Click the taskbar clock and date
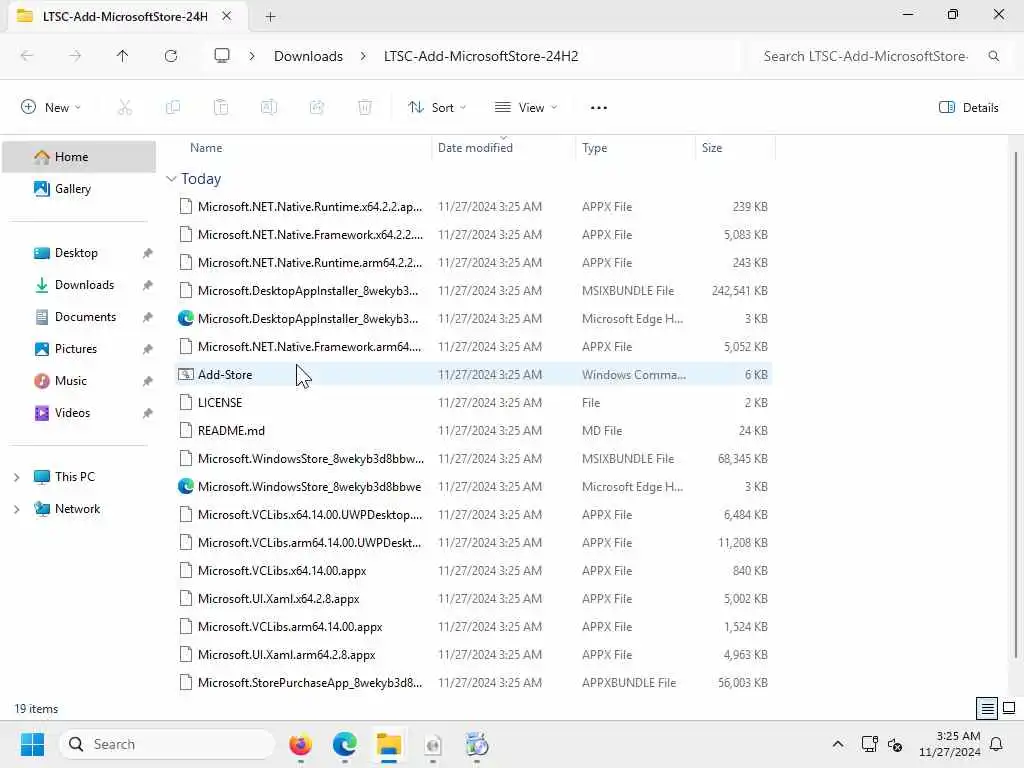 [x=950, y=744]
